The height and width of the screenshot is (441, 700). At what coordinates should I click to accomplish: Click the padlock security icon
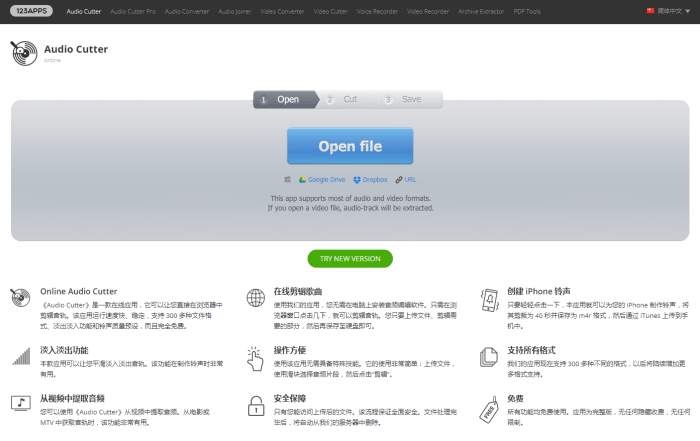(256, 406)
